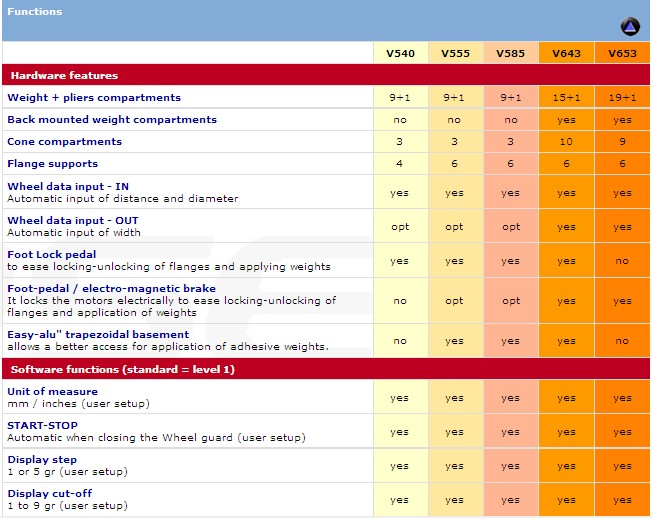This screenshot has width=652, height=518.
Task: Open the Foot Lock pedal feature label
Action: tap(52, 255)
